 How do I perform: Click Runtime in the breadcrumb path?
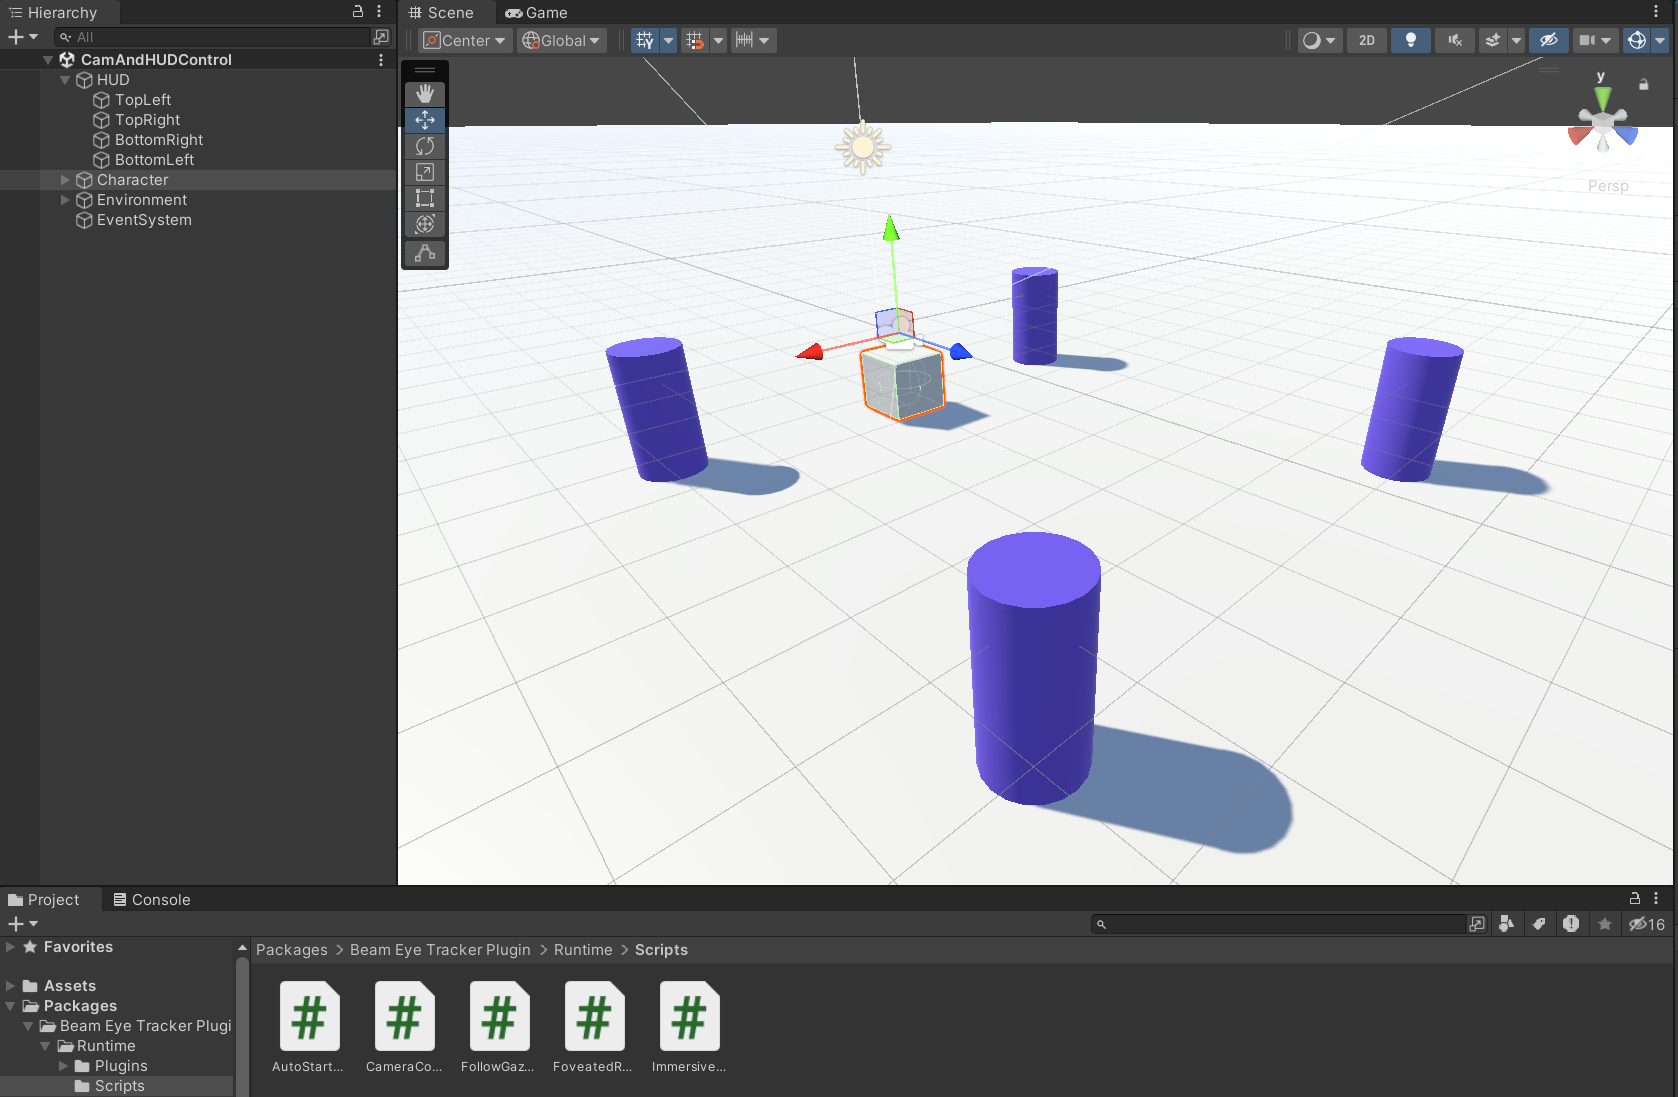click(583, 950)
